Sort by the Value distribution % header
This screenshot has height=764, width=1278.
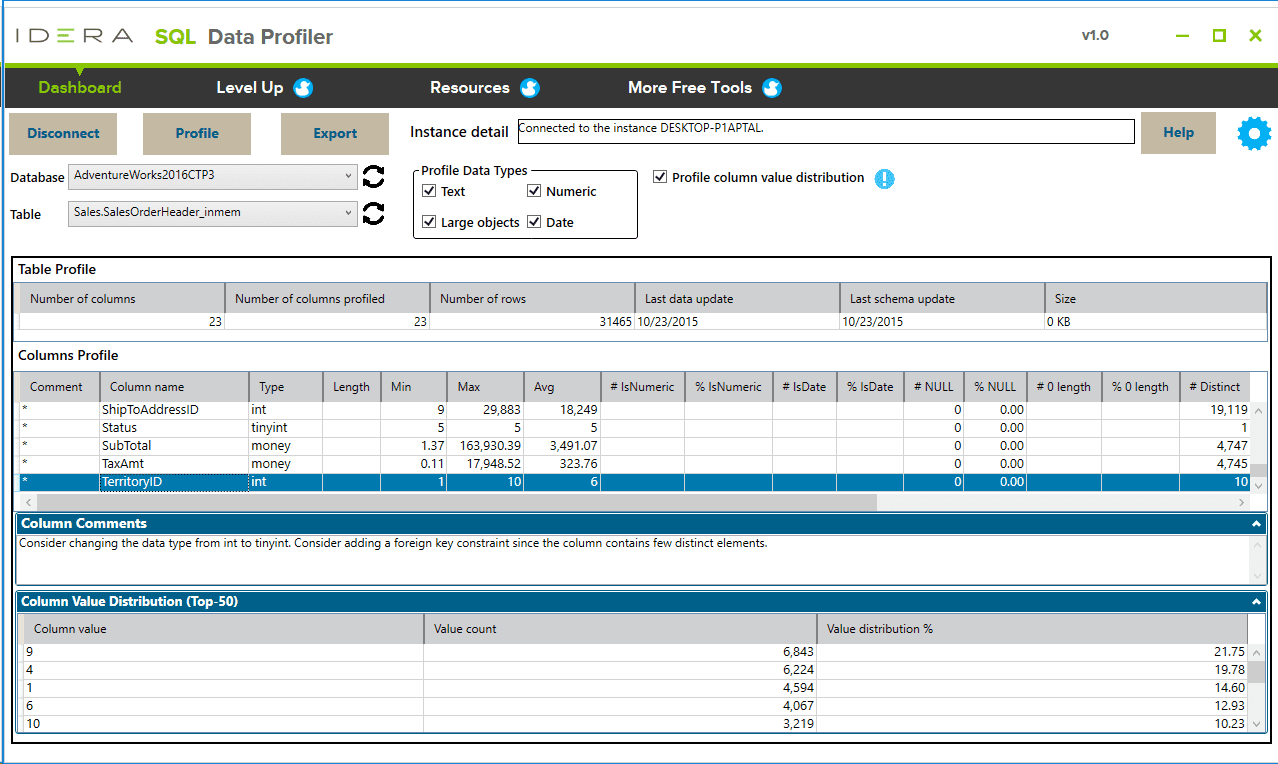[1032, 629]
